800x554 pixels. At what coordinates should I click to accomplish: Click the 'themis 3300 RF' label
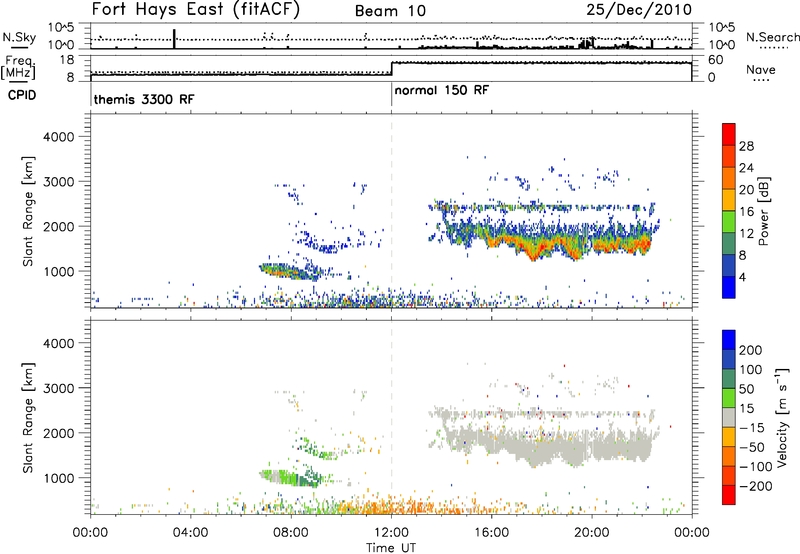click(144, 99)
